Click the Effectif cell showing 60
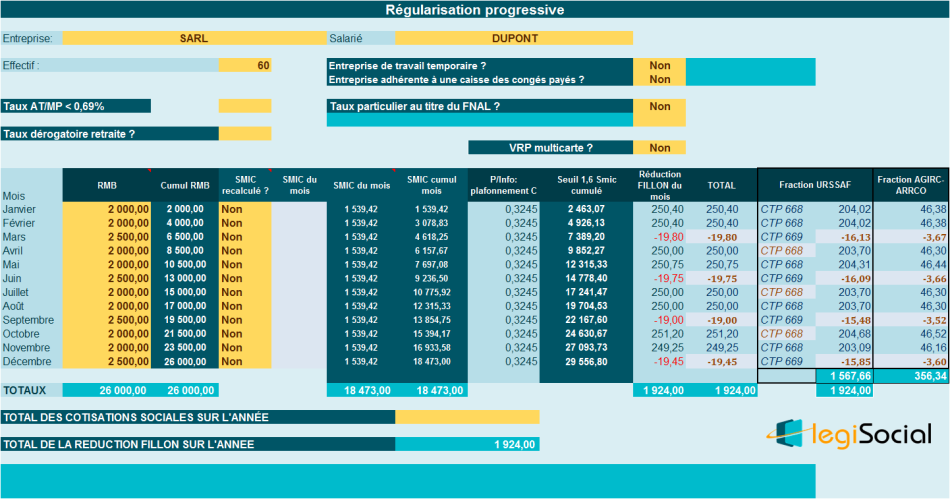This screenshot has width=950, height=499. (245, 65)
